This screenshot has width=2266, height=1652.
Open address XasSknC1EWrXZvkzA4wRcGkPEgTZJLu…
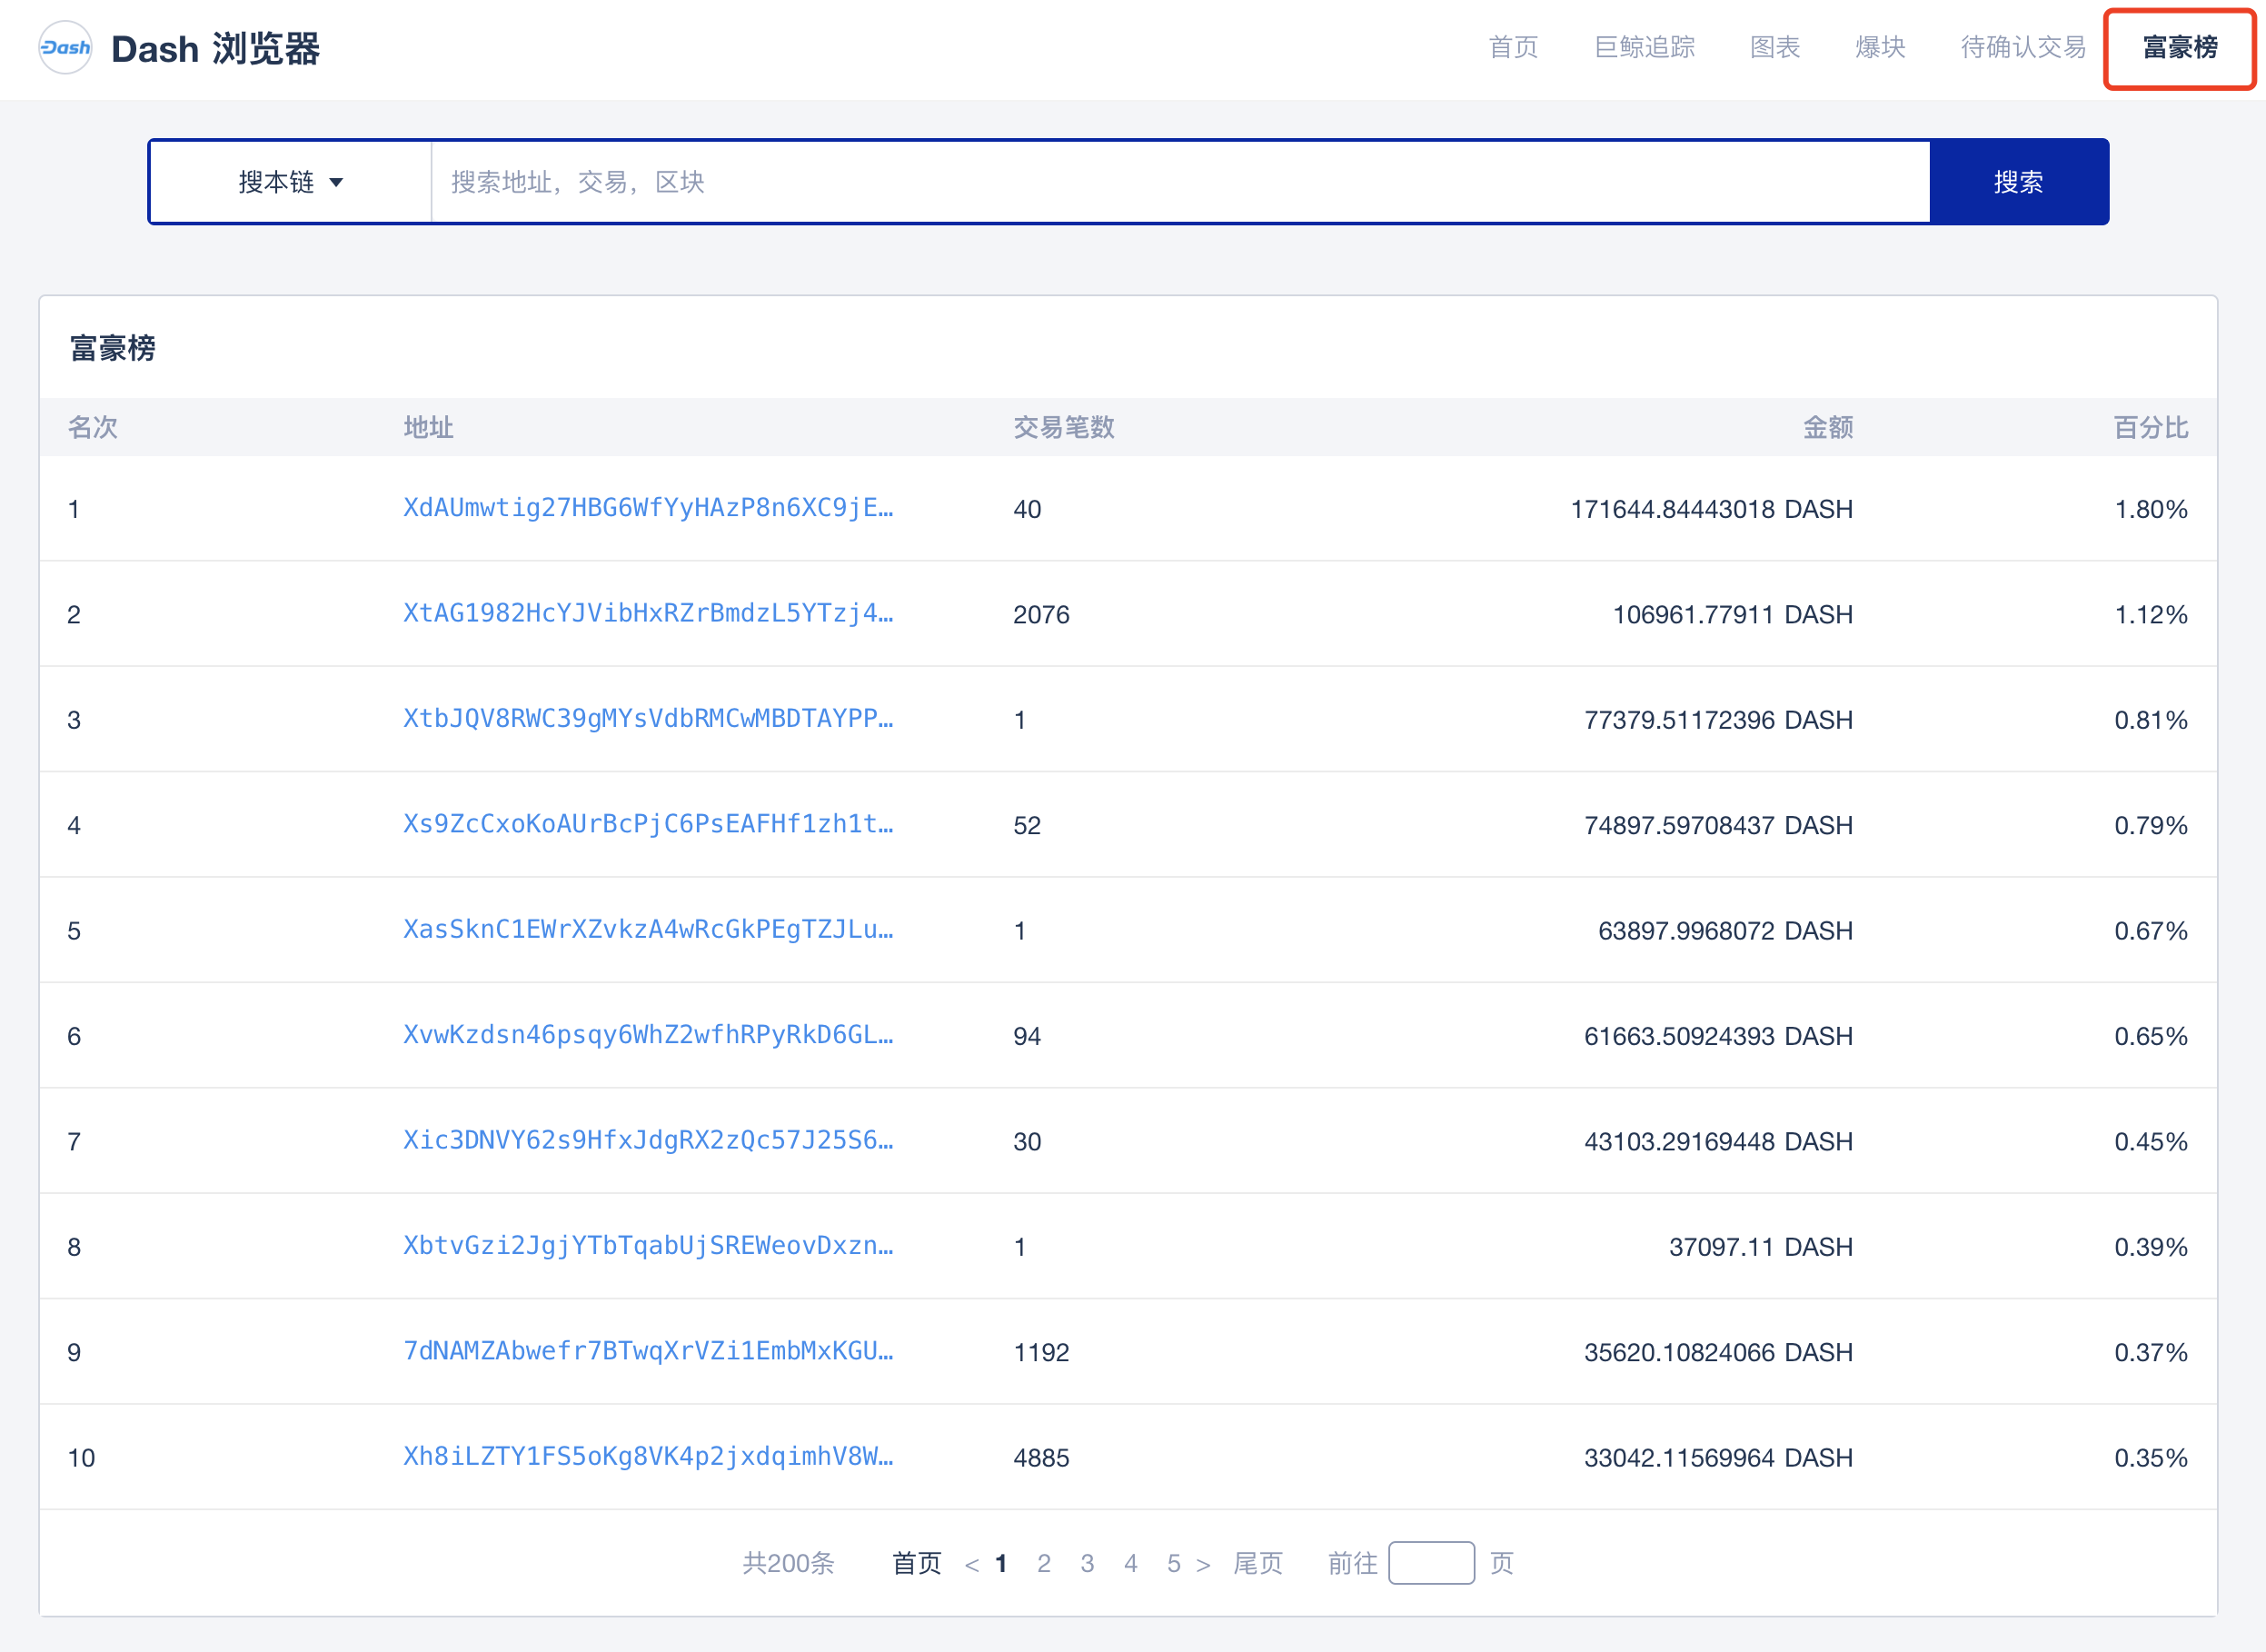coord(648,929)
